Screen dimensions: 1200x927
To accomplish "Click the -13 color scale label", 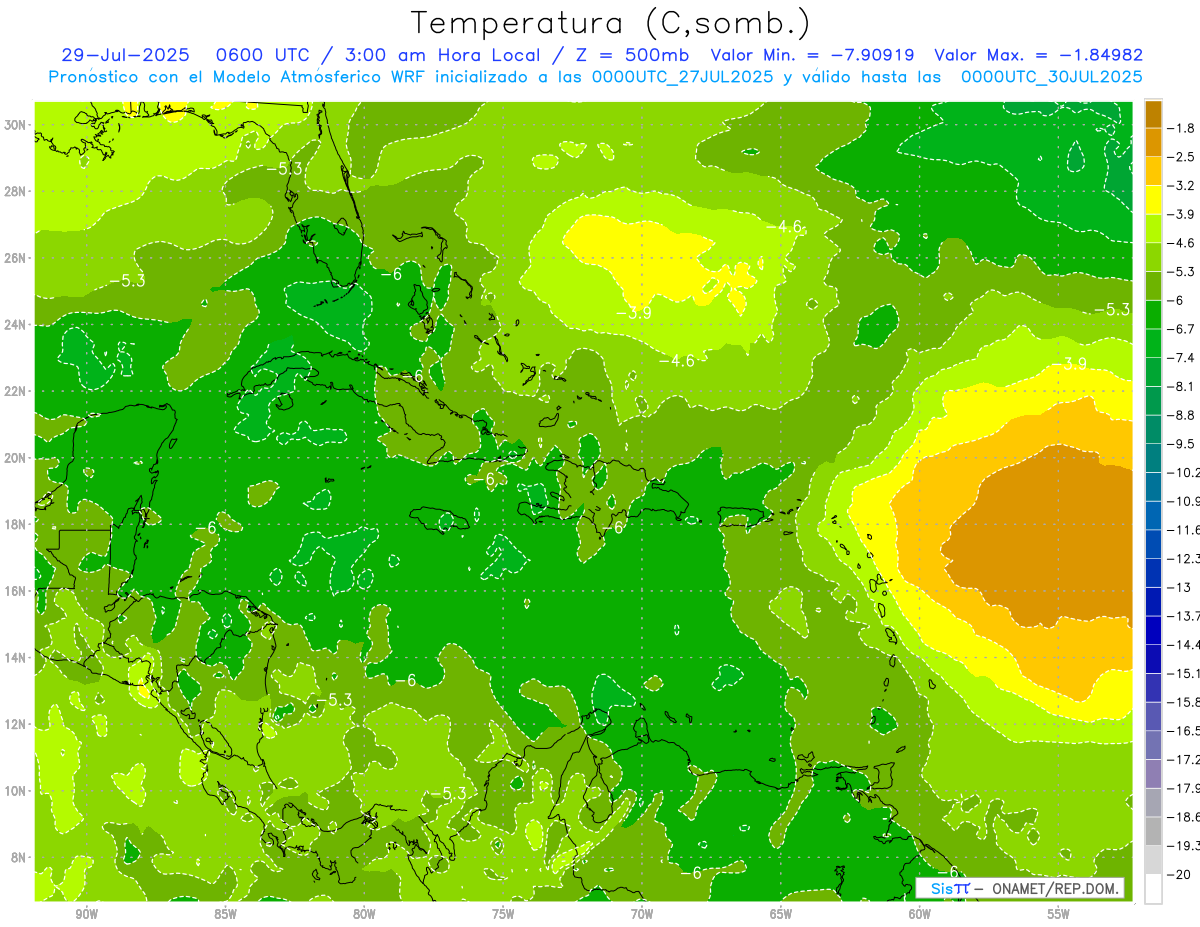I will click(x=1179, y=587).
